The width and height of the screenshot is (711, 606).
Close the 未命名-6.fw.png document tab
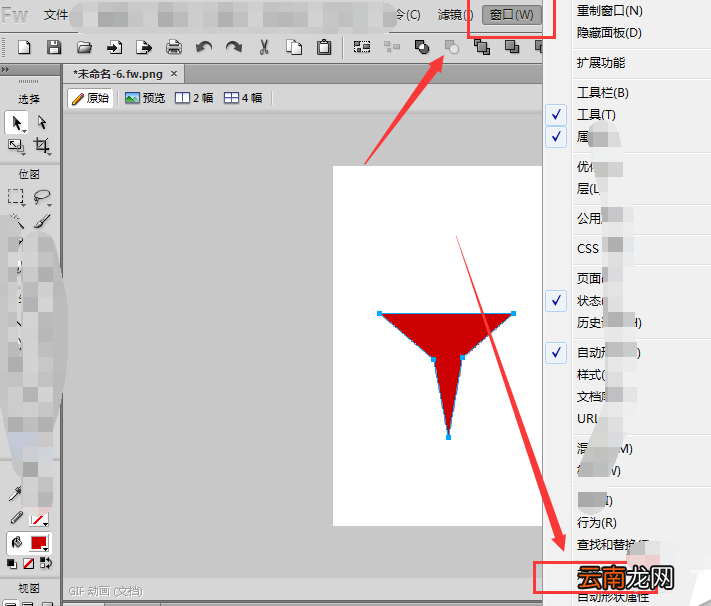pos(174,73)
